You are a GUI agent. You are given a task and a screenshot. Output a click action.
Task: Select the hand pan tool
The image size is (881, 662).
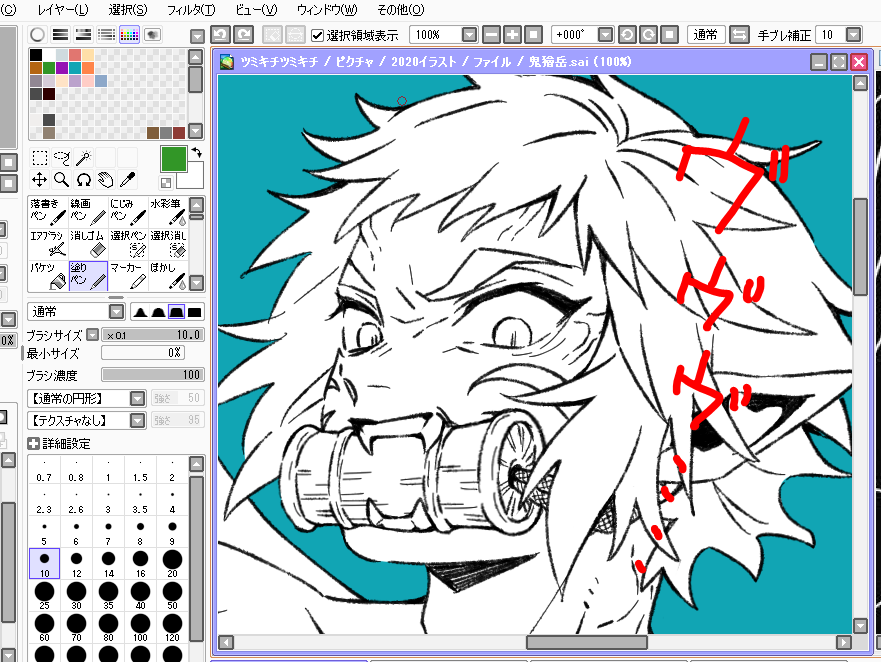105,179
